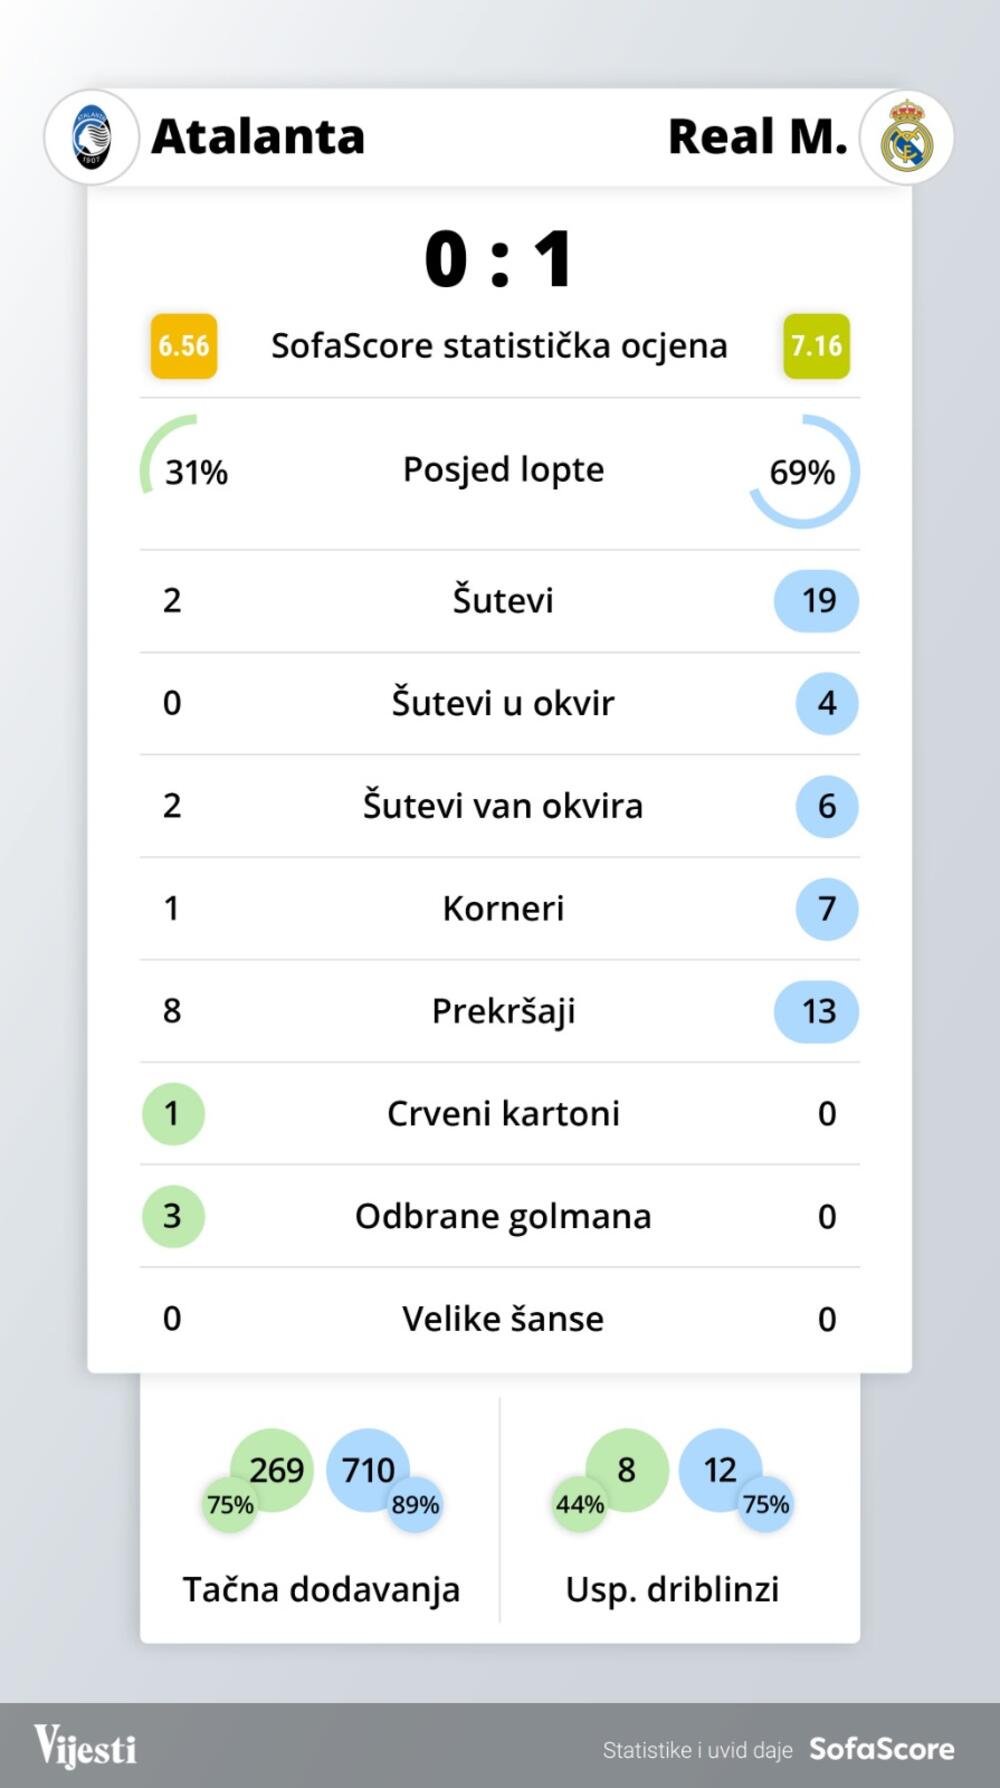This screenshot has height=1788, width=1000.
Task: Click Atalanta's 6.56 rating badge
Action: 184,346
